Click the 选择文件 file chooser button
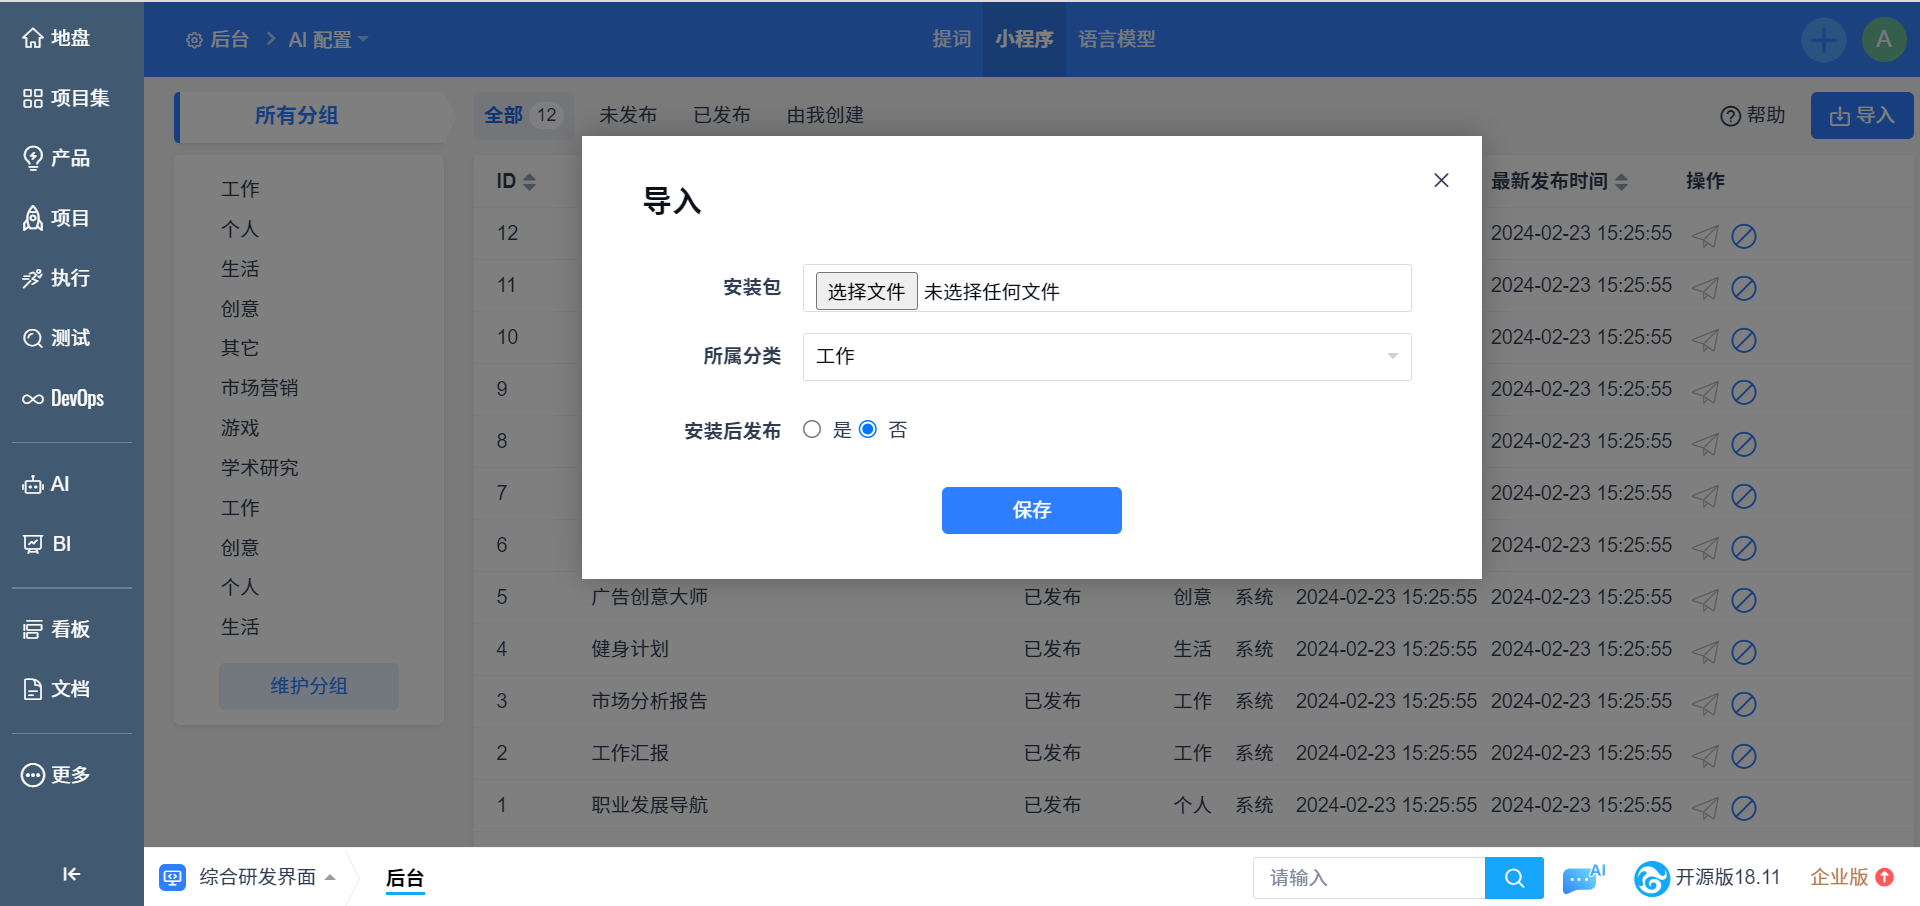The width and height of the screenshot is (1920, 906). tap(866, 291)
